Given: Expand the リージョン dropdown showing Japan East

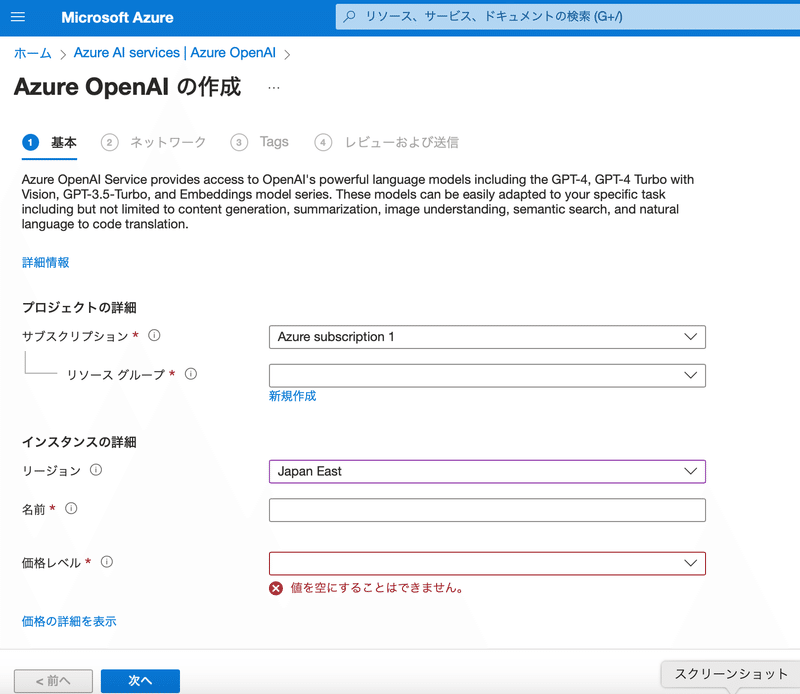Looking at the screenshot, I should coord(487,472).
